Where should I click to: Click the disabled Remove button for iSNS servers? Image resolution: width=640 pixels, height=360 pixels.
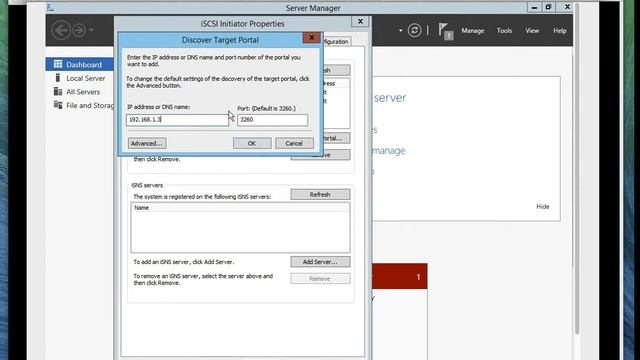pyautogui.click(x=320, y=278)
